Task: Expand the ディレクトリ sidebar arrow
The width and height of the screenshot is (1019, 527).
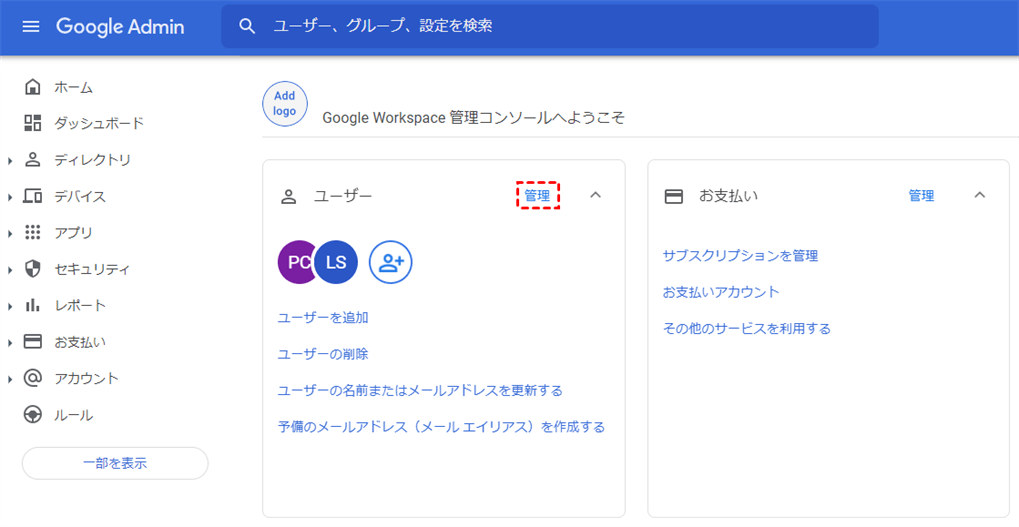Action: (10, 161)
